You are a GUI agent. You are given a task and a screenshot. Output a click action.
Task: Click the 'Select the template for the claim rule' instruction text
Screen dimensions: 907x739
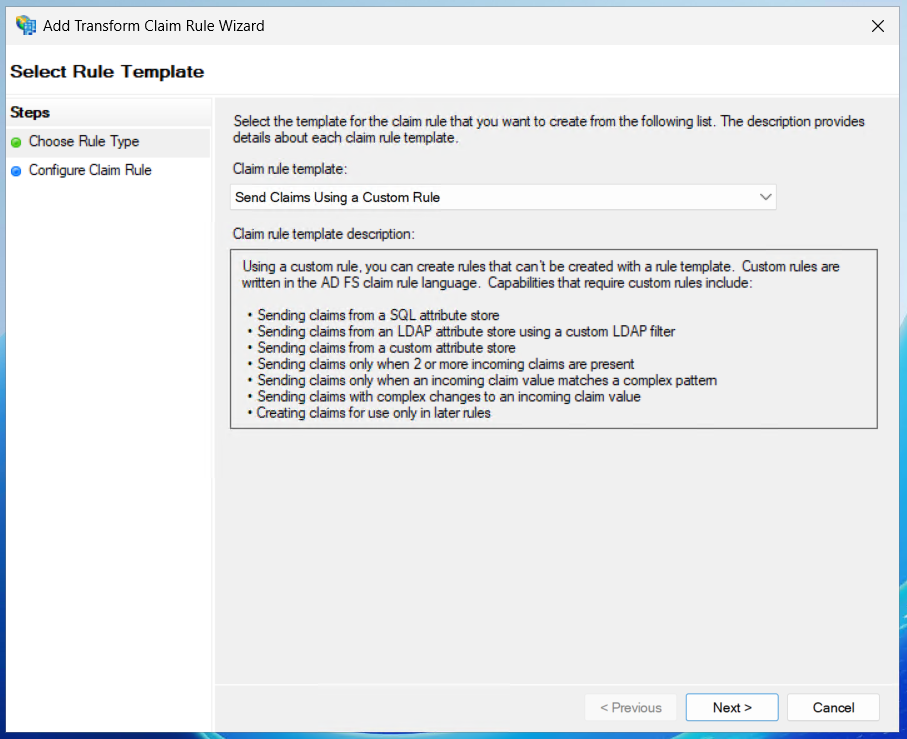(548, 130)
